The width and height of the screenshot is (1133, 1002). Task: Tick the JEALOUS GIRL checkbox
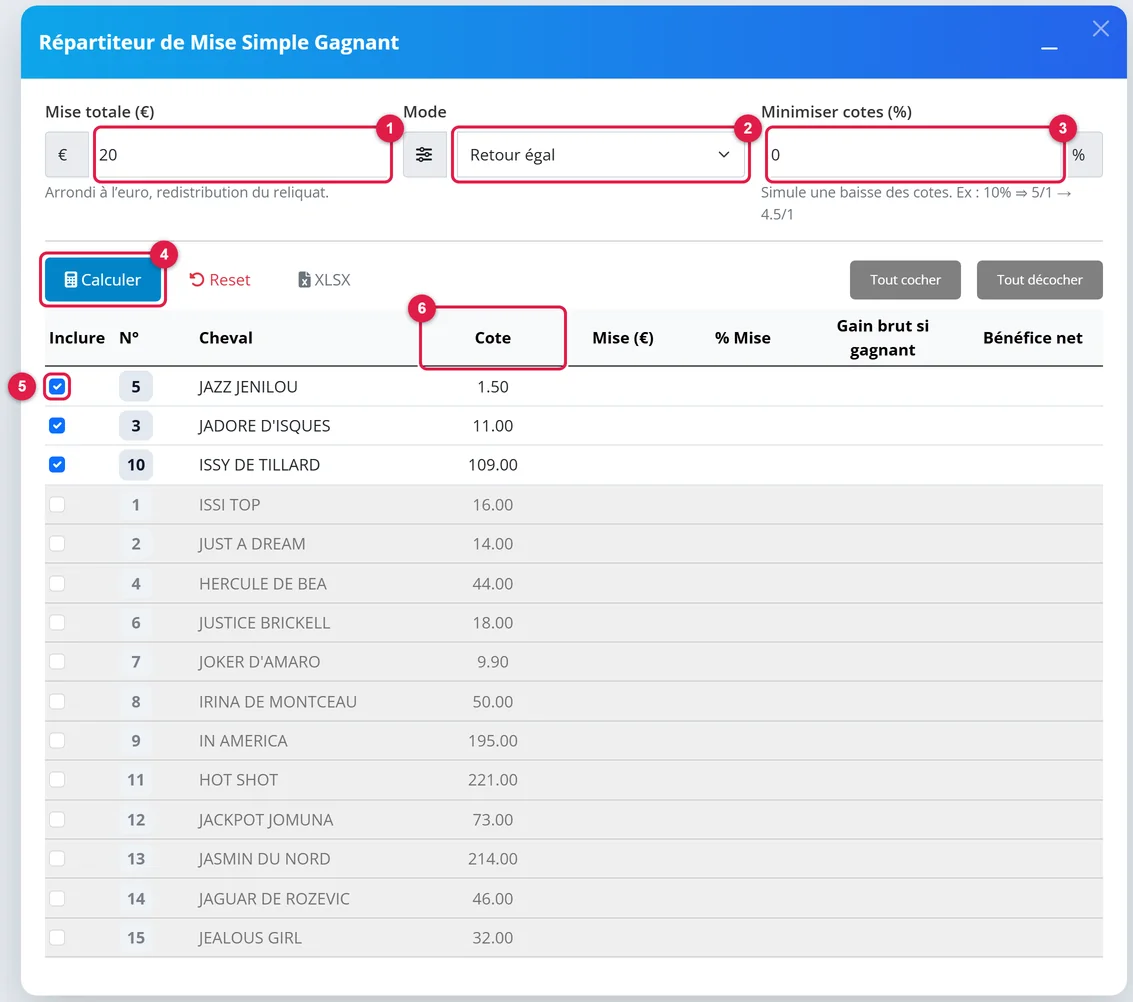pos(57,937)
